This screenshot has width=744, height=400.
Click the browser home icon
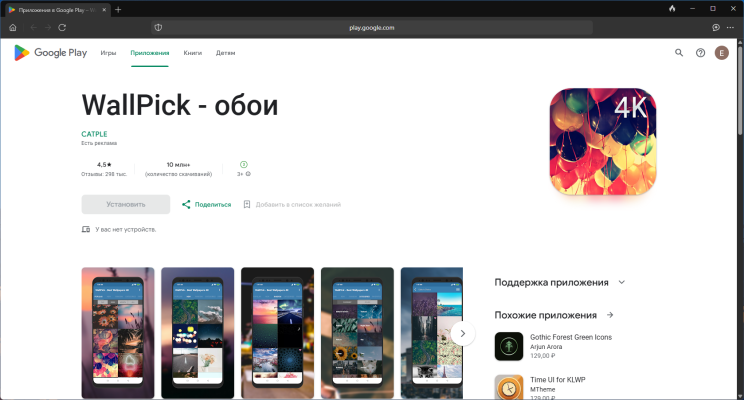click(12, 27)
